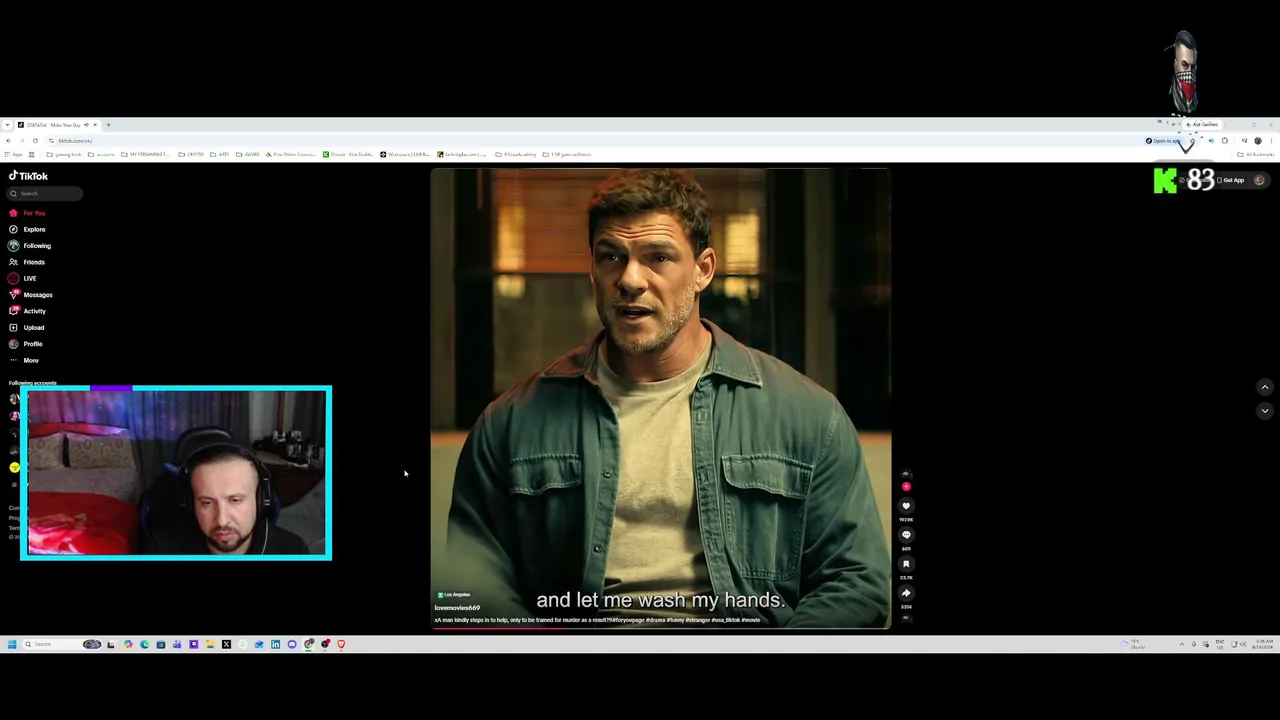Click the TikTok sidebar search field
Screen dimensions: 1280x720
point(46,194)
